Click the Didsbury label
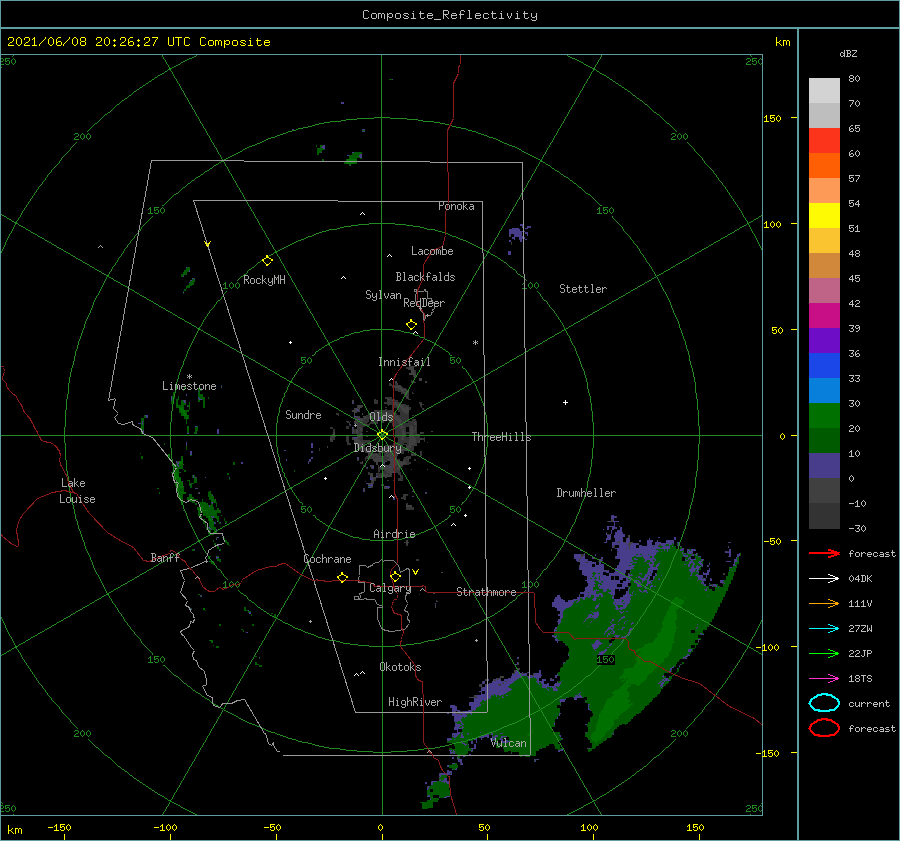 (x=378, y=448)
